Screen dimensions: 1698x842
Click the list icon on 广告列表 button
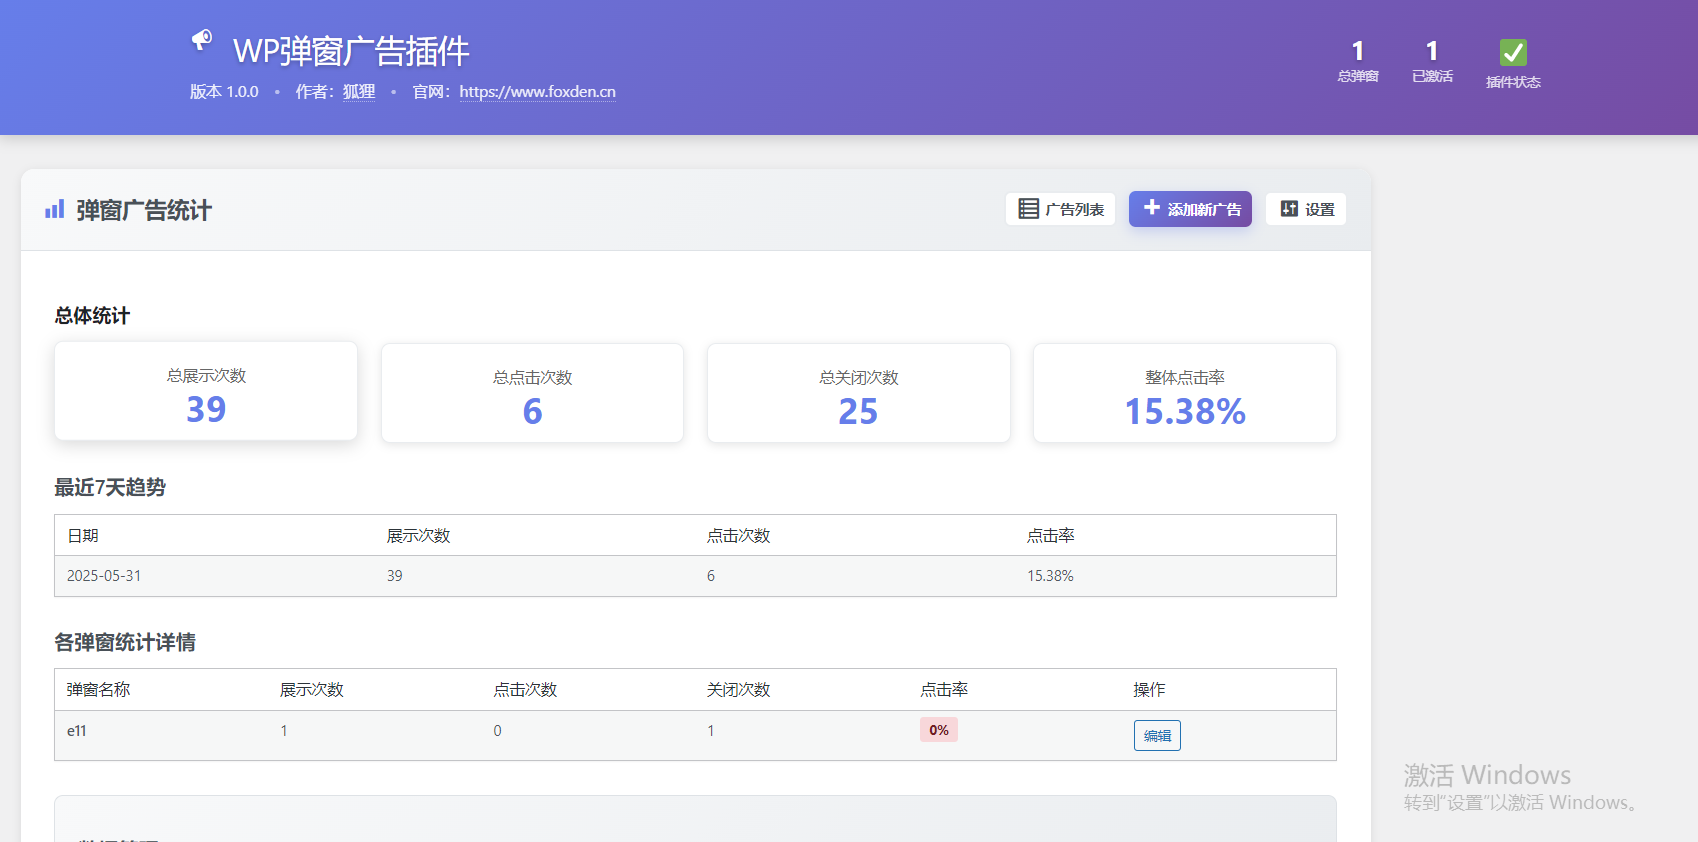[x=1029, y=208]
